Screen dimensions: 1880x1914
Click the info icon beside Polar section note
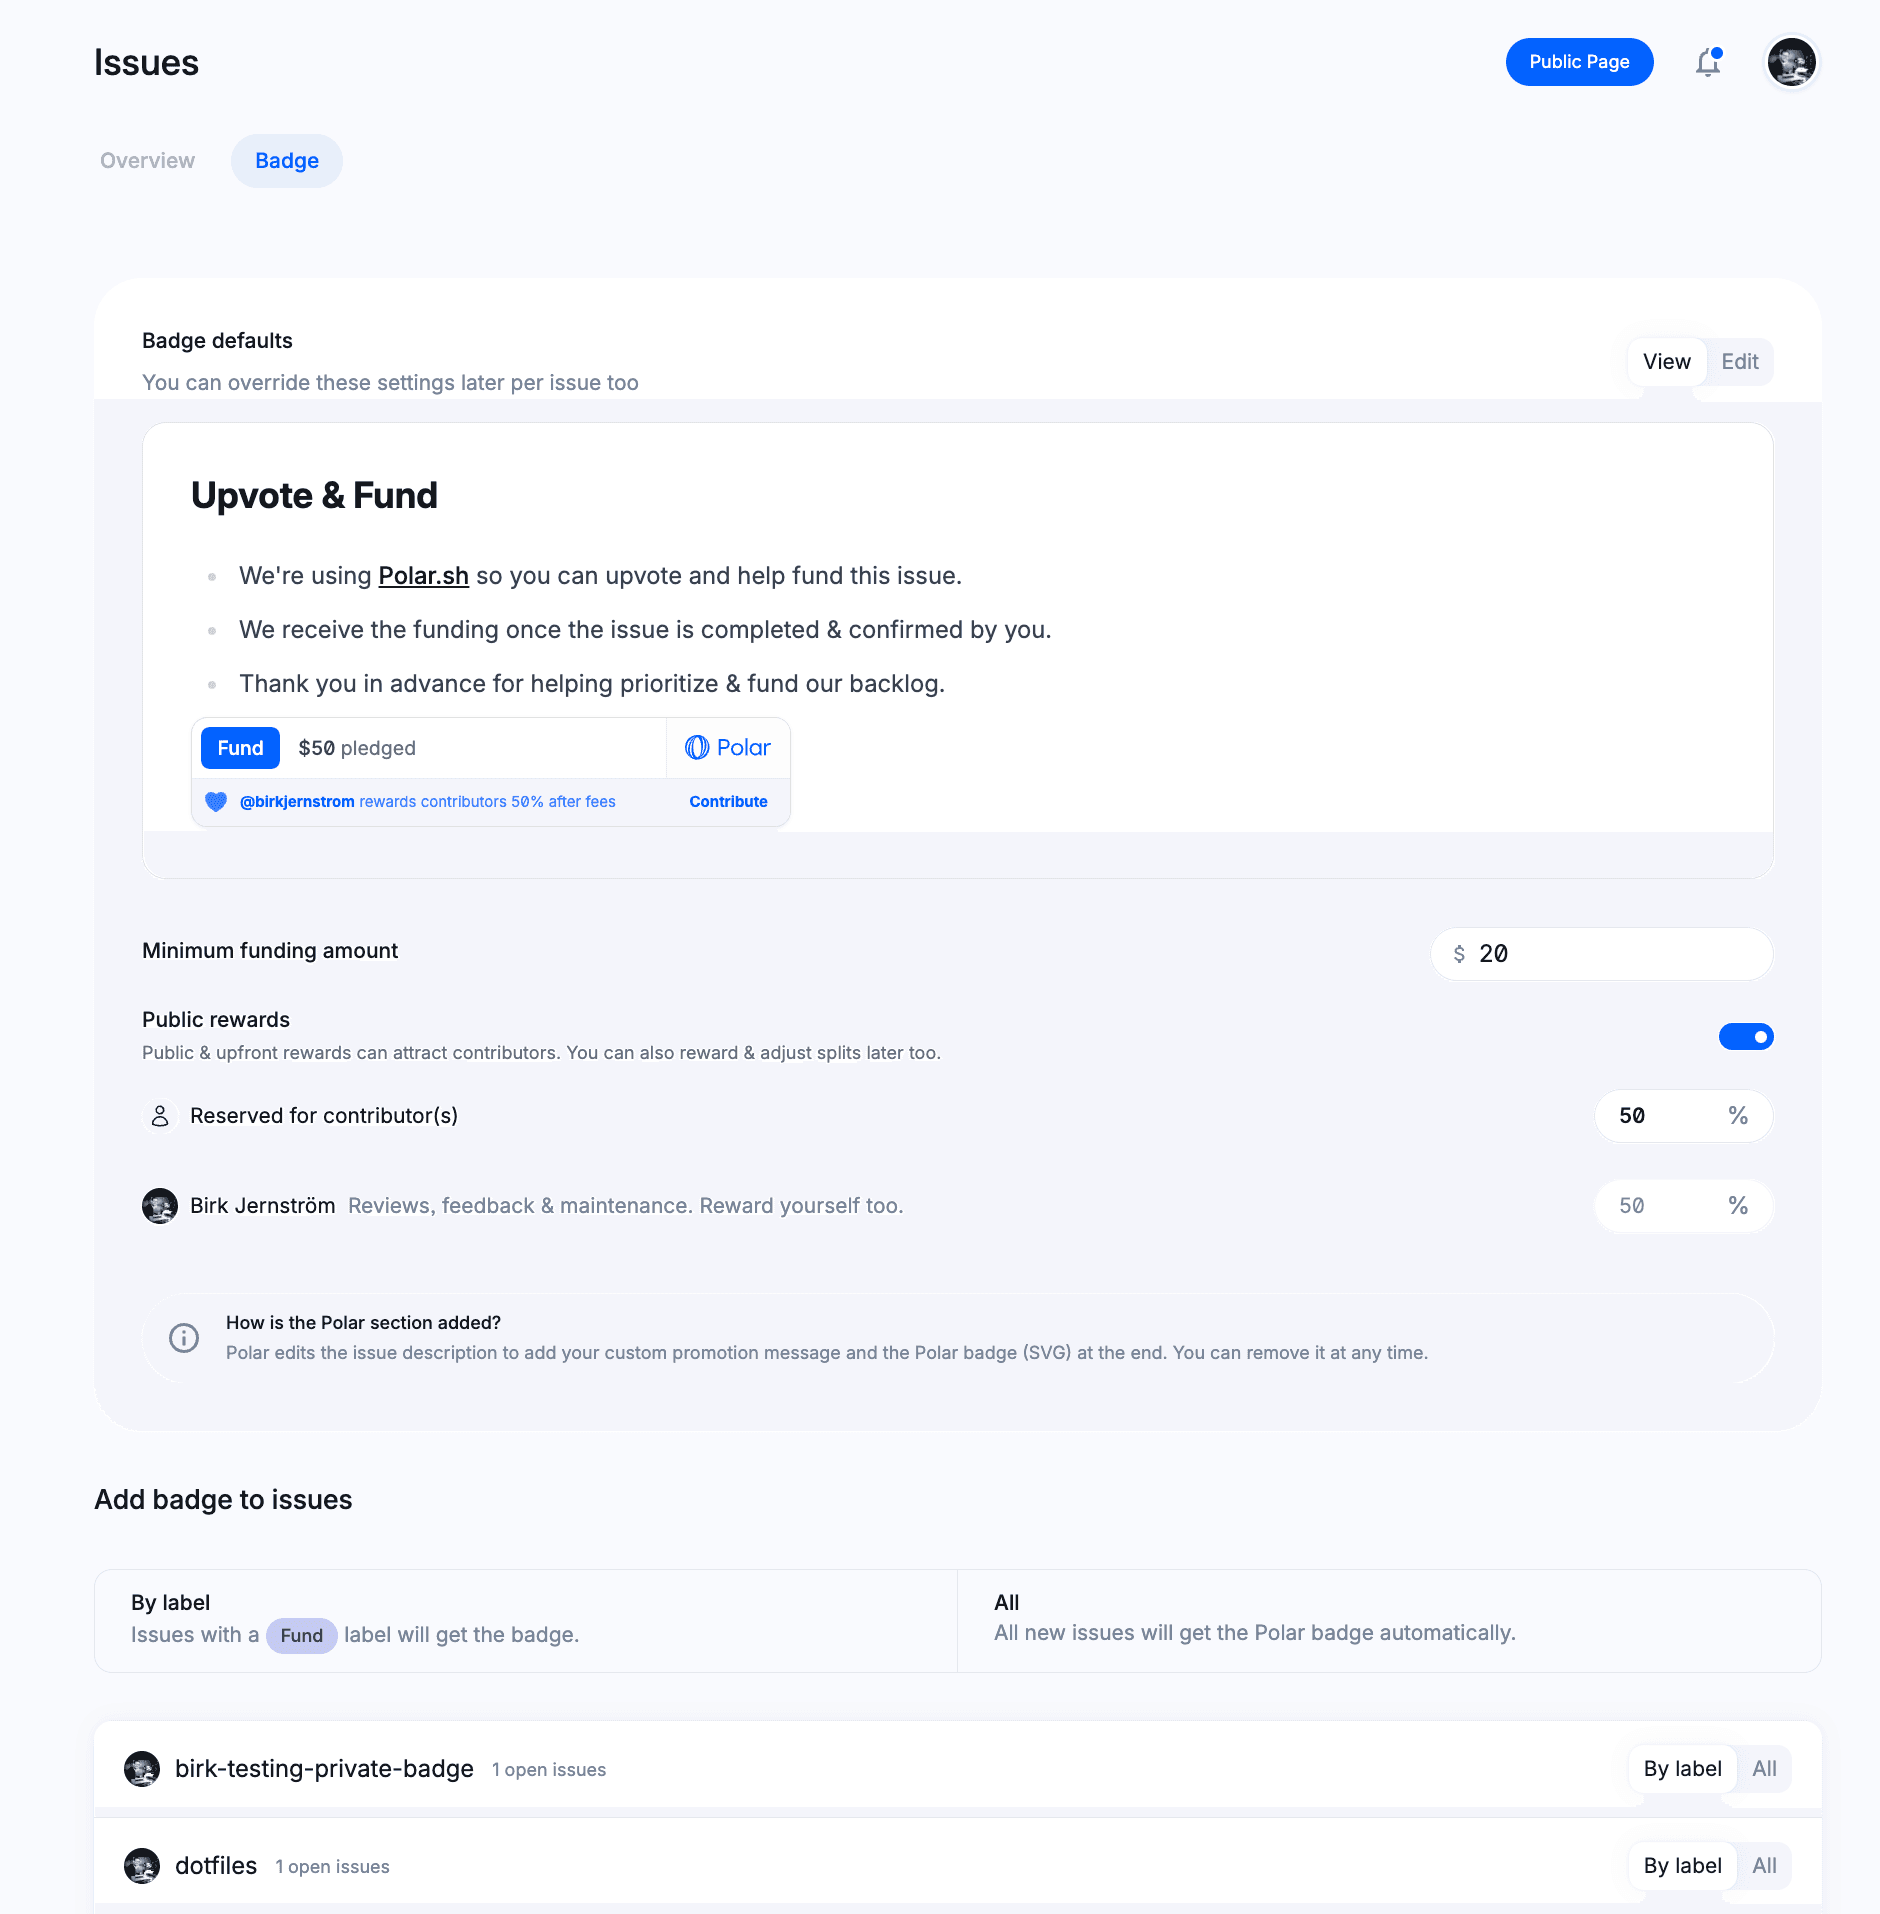(x=184, y=1338)
